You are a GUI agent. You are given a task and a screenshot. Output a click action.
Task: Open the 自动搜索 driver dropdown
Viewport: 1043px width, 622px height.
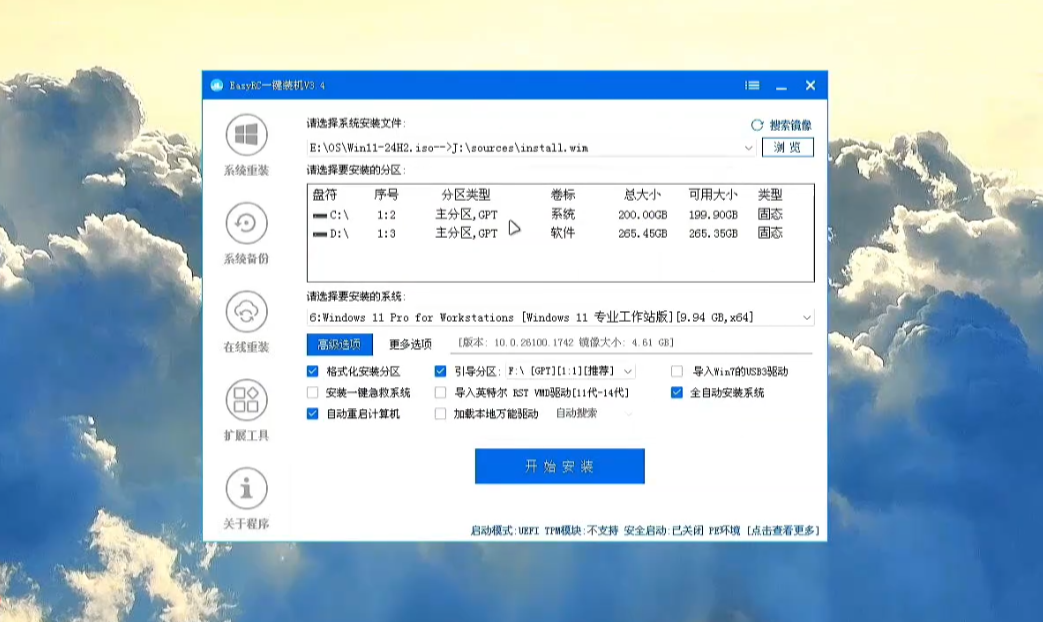tap(628, 414)
